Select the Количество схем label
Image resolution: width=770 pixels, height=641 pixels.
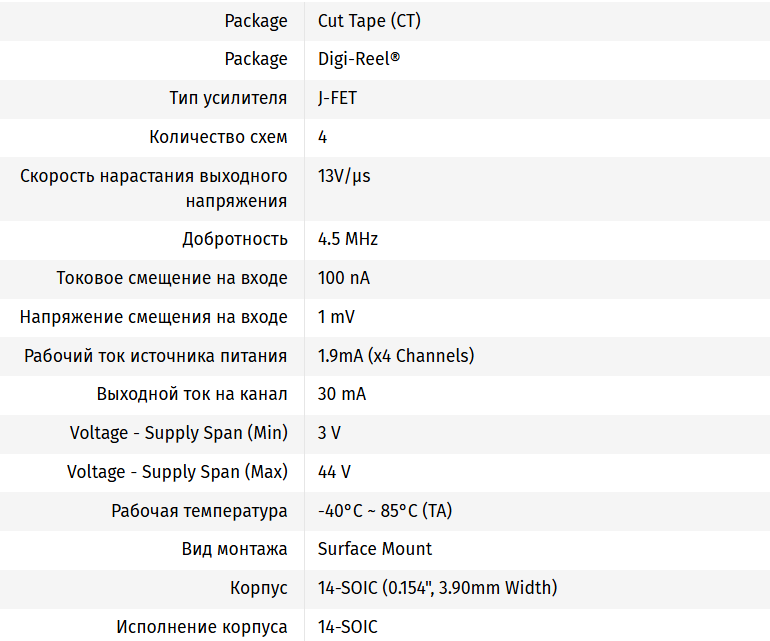tap(218, 137)
